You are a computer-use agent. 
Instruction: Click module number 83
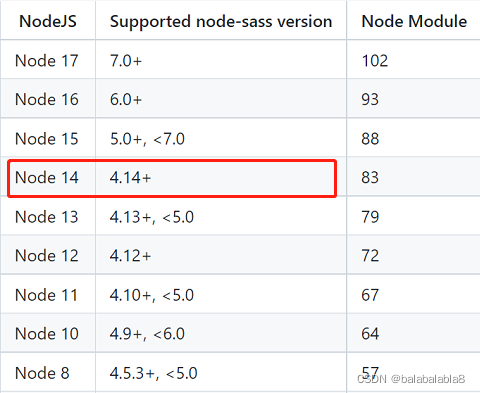[370, 177]
